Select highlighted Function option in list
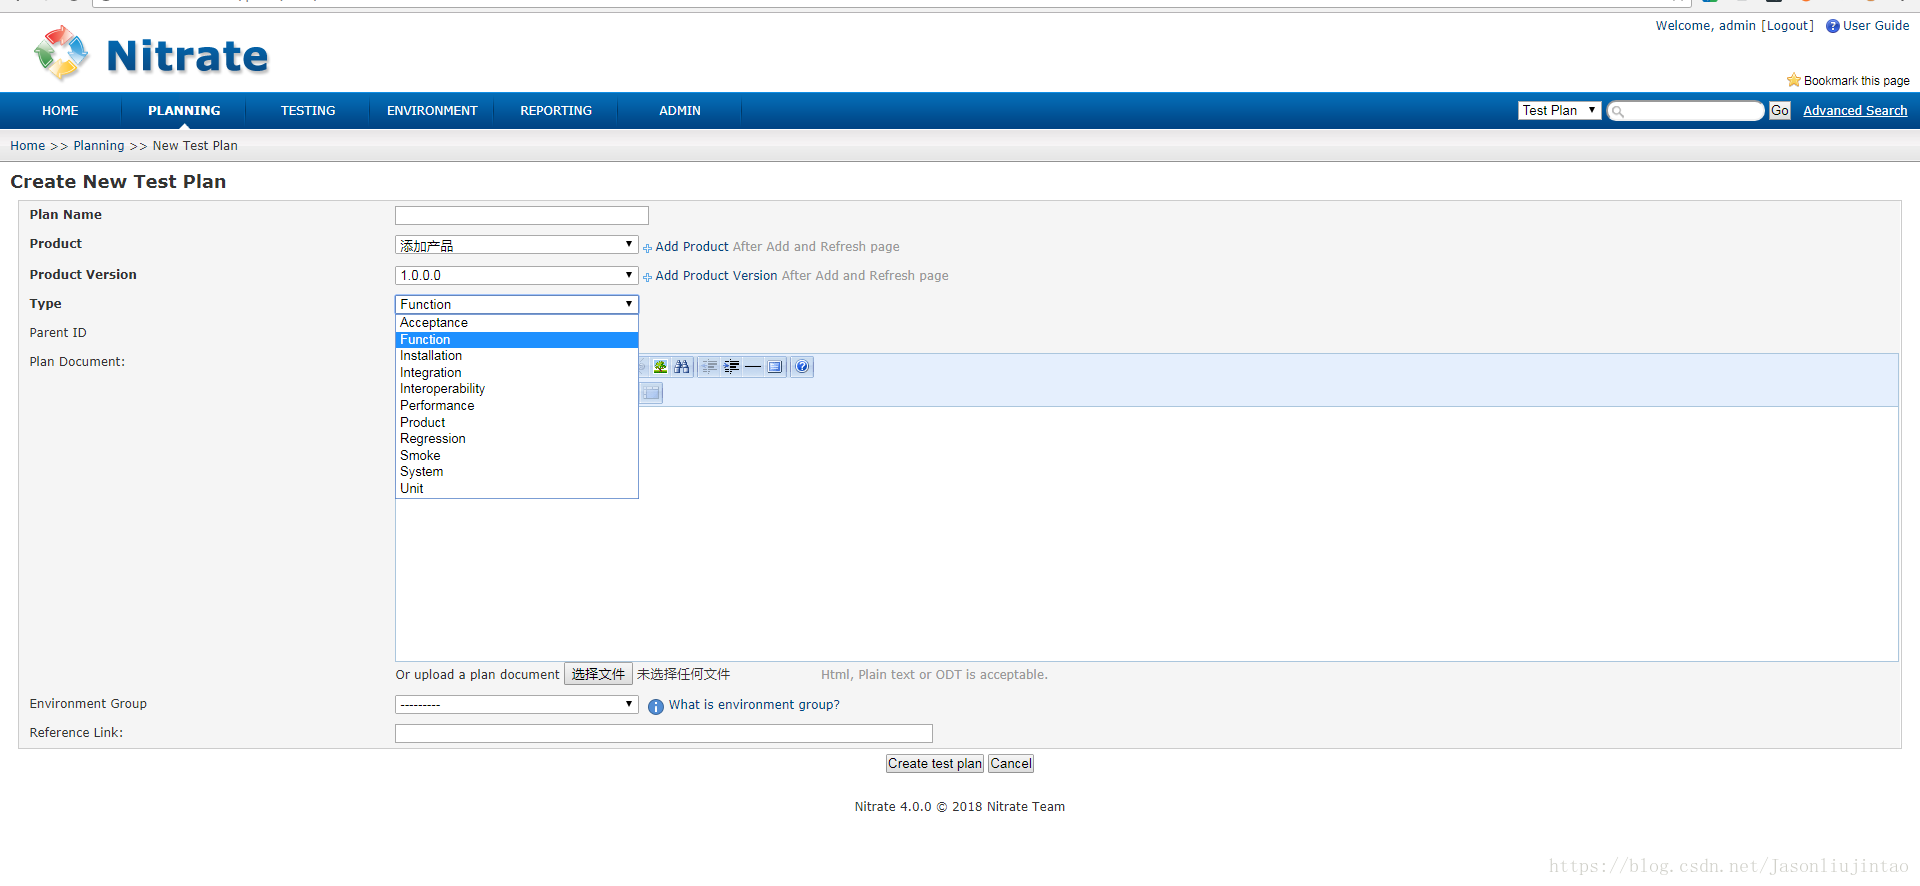The width and height of the screenshot is (1920, 886). pos(516,340)
